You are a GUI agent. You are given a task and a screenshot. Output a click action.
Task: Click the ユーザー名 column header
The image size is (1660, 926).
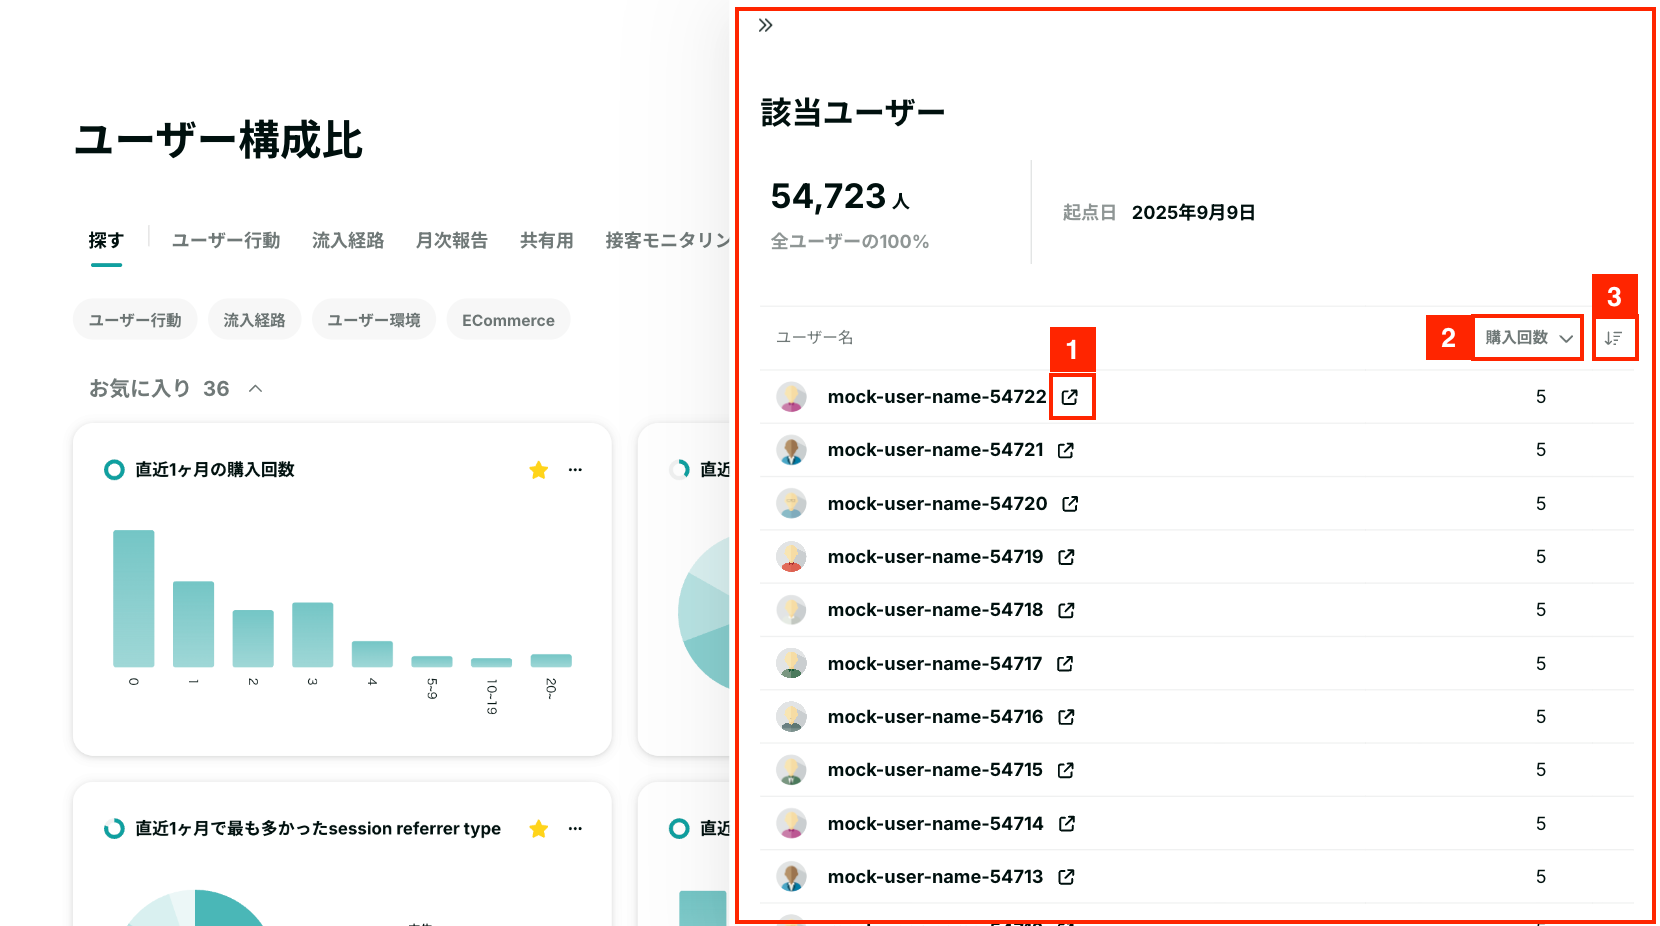click(x=815, y=338)
